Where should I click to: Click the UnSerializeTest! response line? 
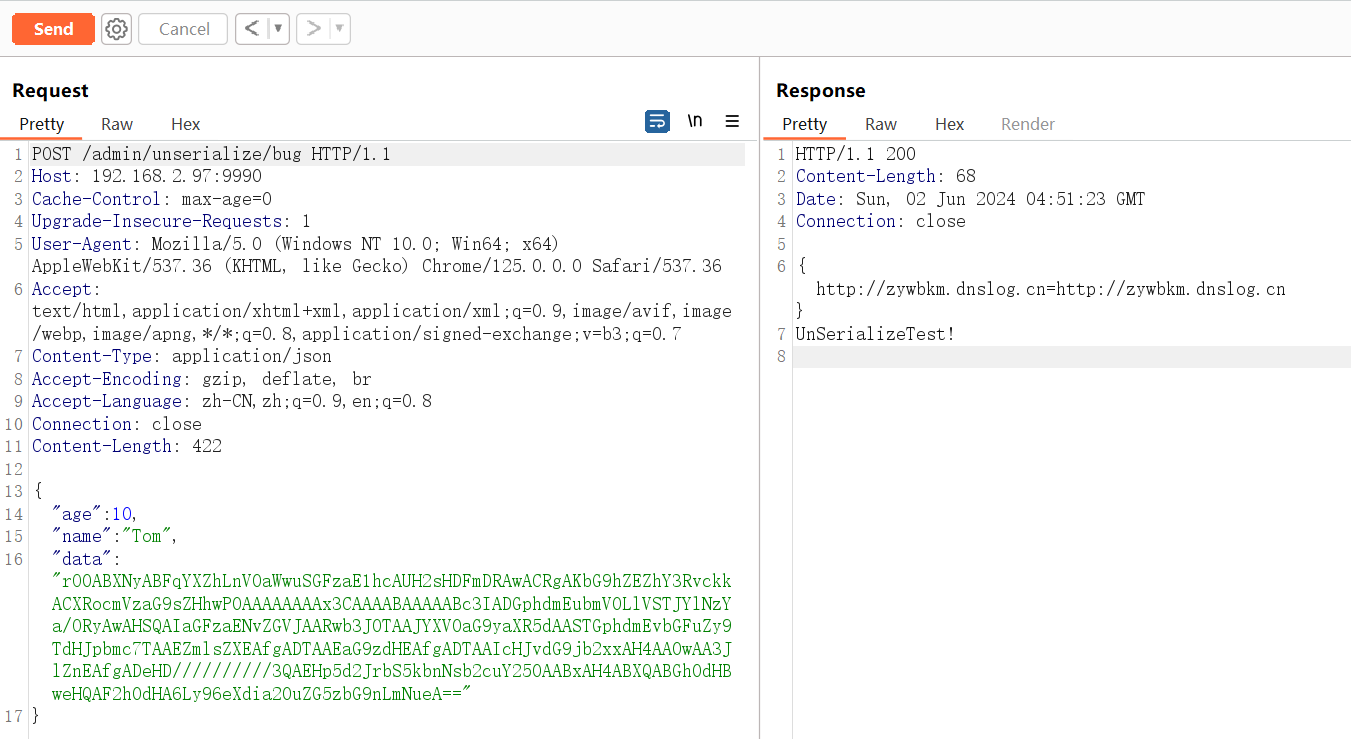pos(875,334)
